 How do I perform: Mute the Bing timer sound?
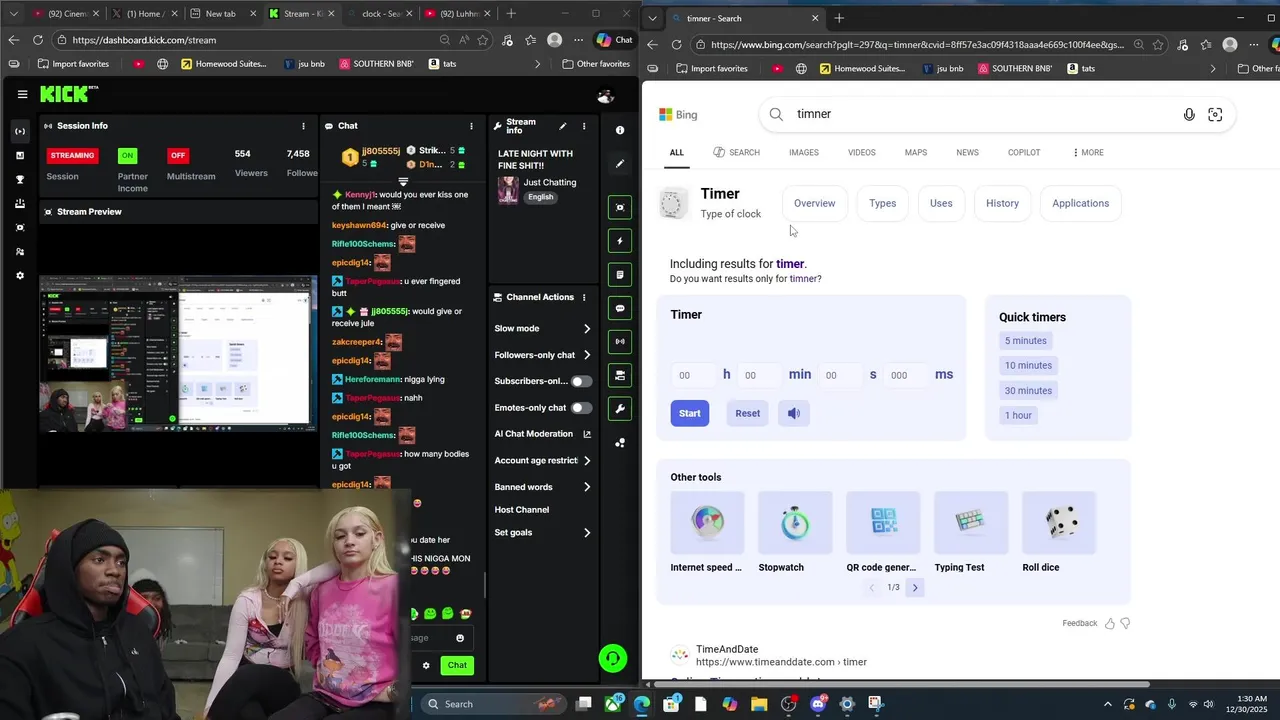(x=794, y=413)
